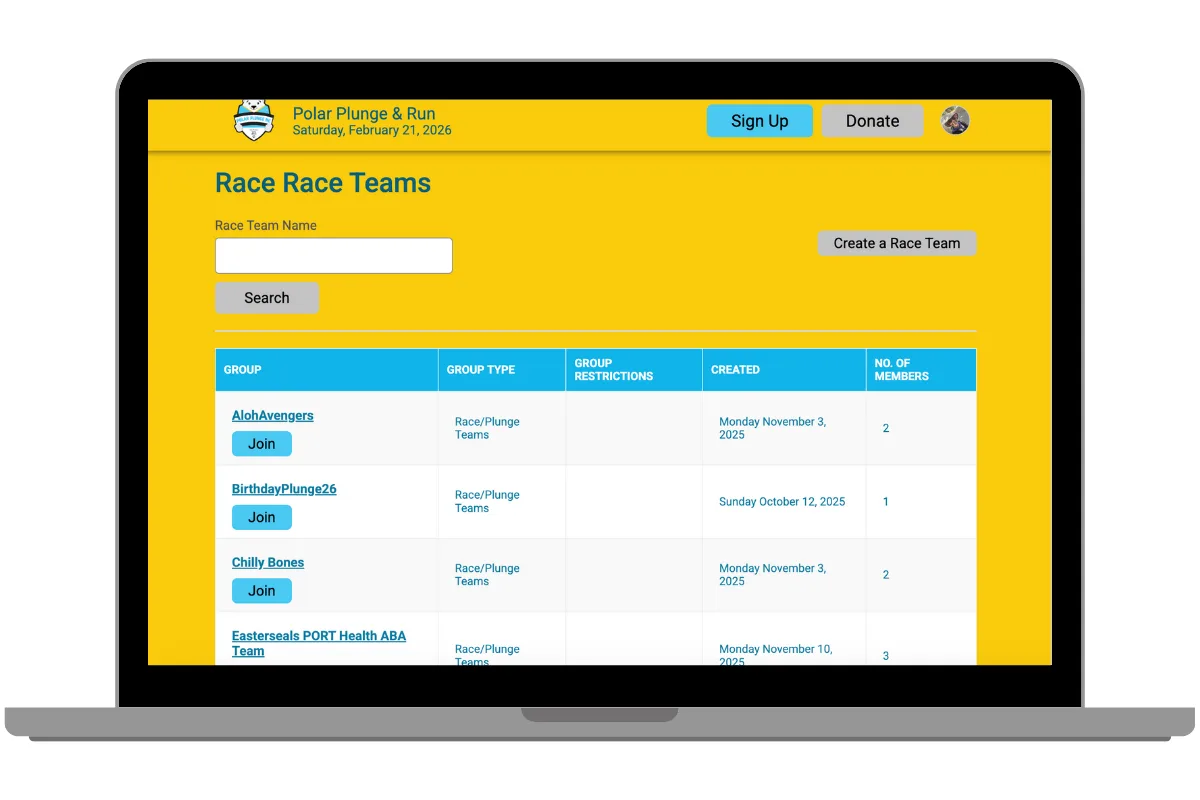1200x800 pixels.
Task: Open the BirthdayPlunge26 team link
Action: [x=284, y=489]
